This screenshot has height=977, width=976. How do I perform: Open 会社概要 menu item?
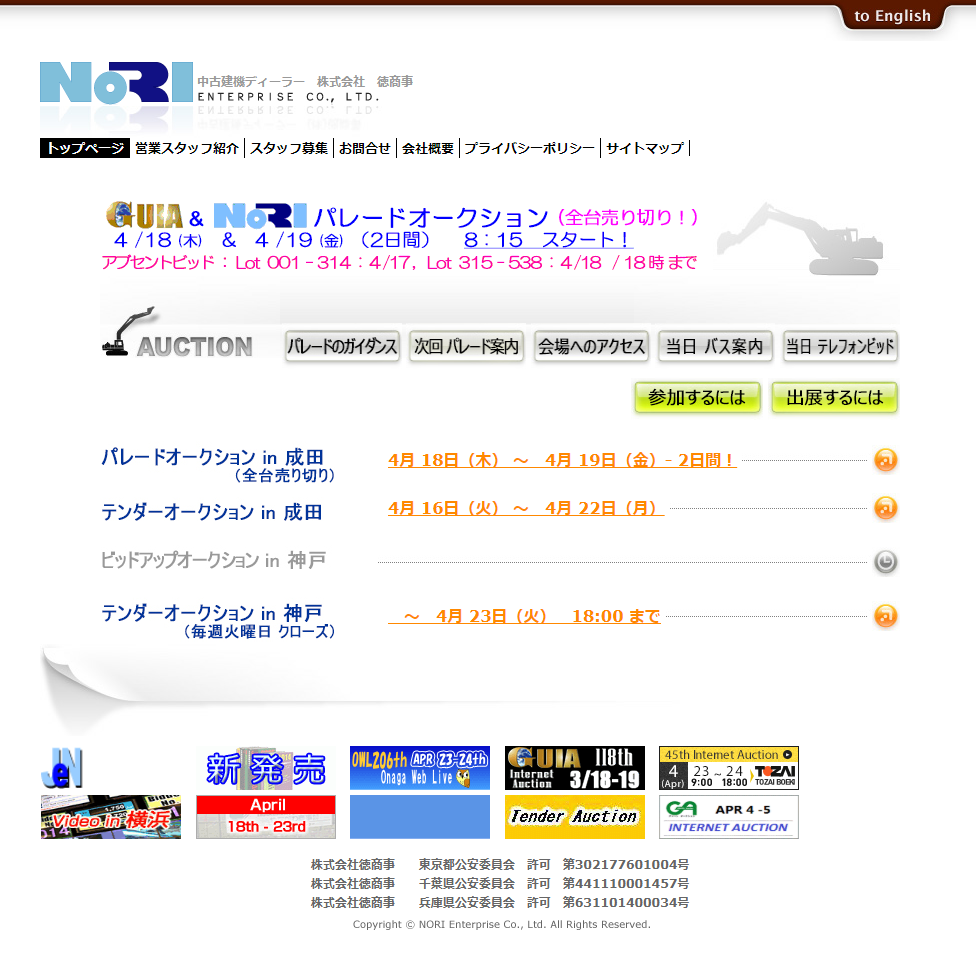[428, 148]
